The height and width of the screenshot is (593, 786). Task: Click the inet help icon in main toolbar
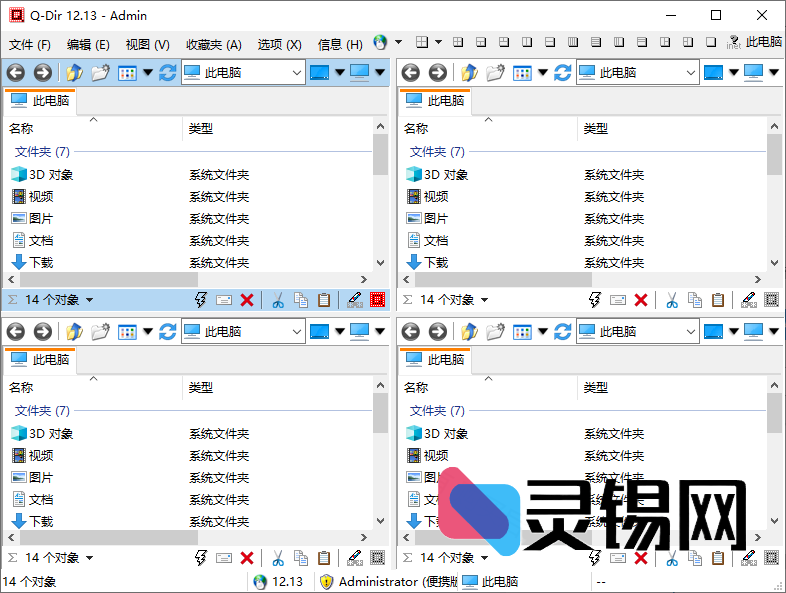(733, 42)
